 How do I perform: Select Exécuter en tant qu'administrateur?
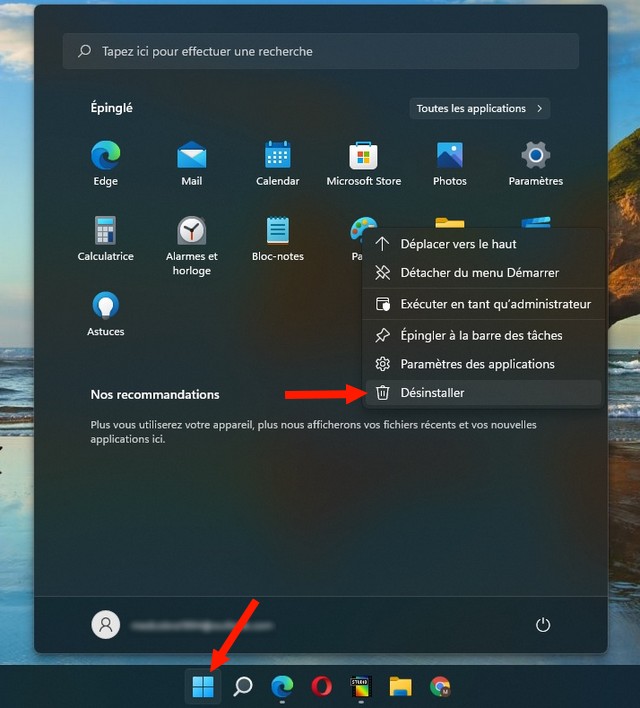click(x=482, y=304)
